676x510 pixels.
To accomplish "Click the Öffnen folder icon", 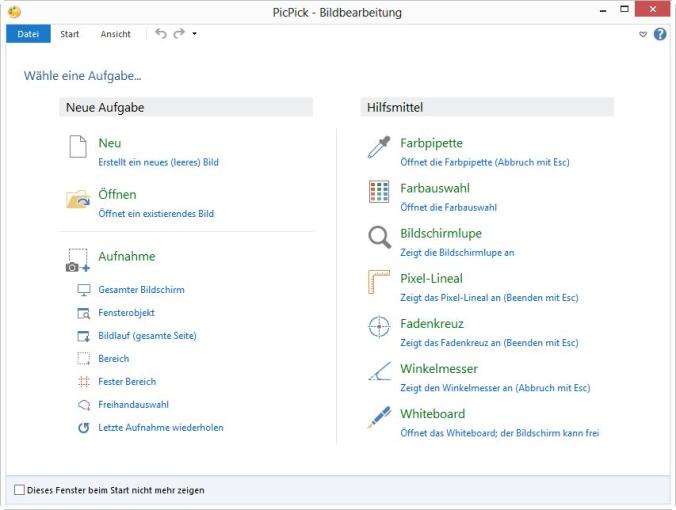I will (78, 198).
